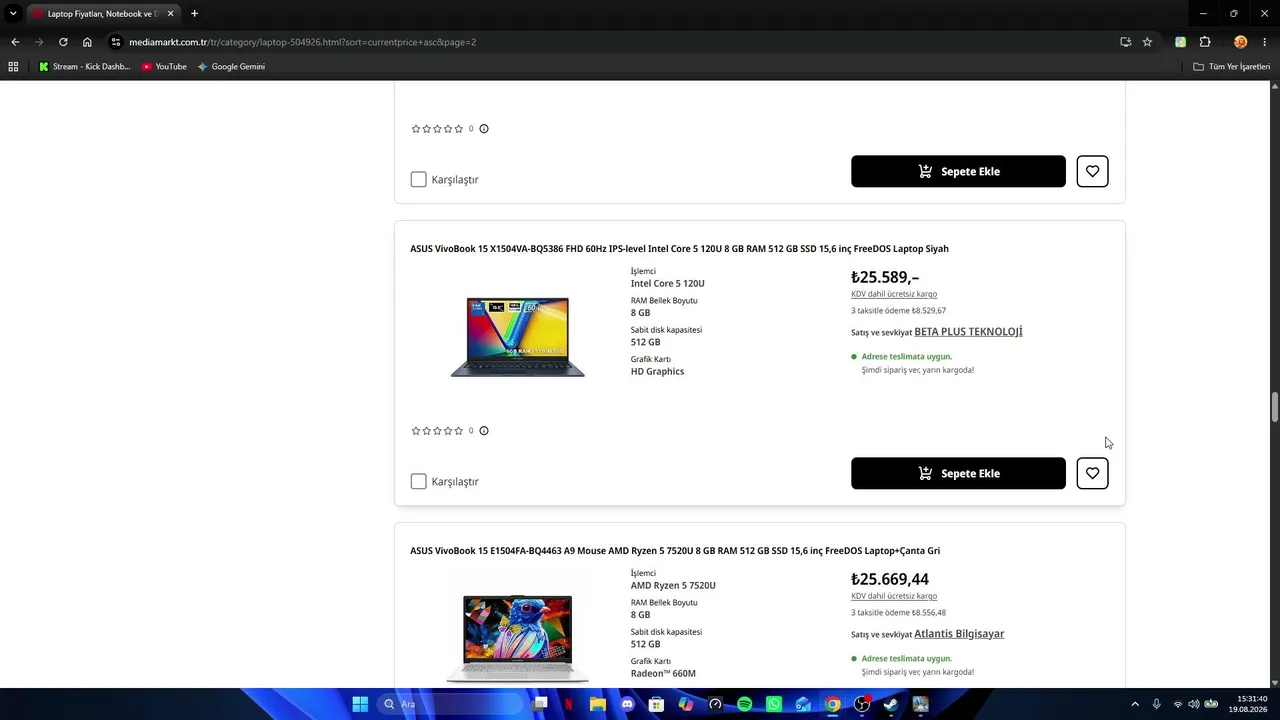This screenshot has width=1280, height=720.
Task: Open Steam from the taskbar
Action: pyautogui.click(x=891, y=704)
